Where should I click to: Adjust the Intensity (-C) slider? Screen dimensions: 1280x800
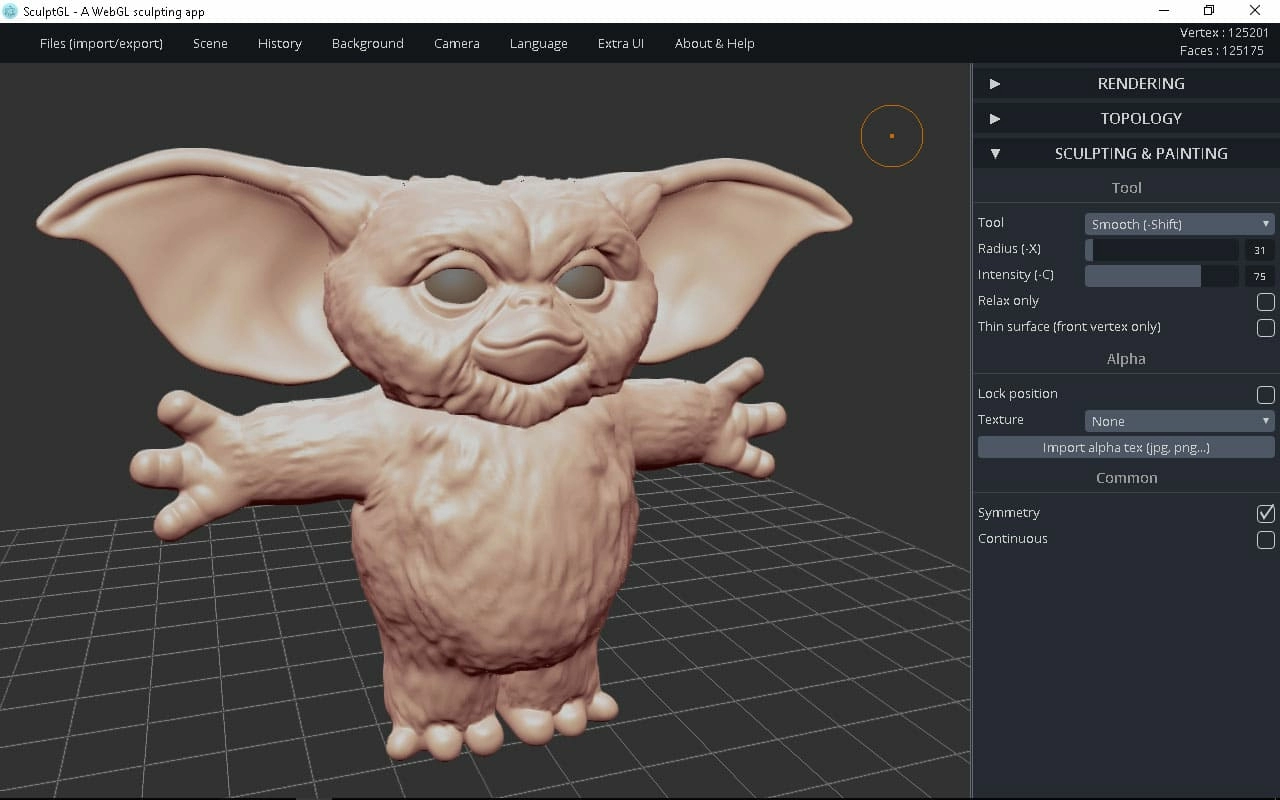[1160, 275]
